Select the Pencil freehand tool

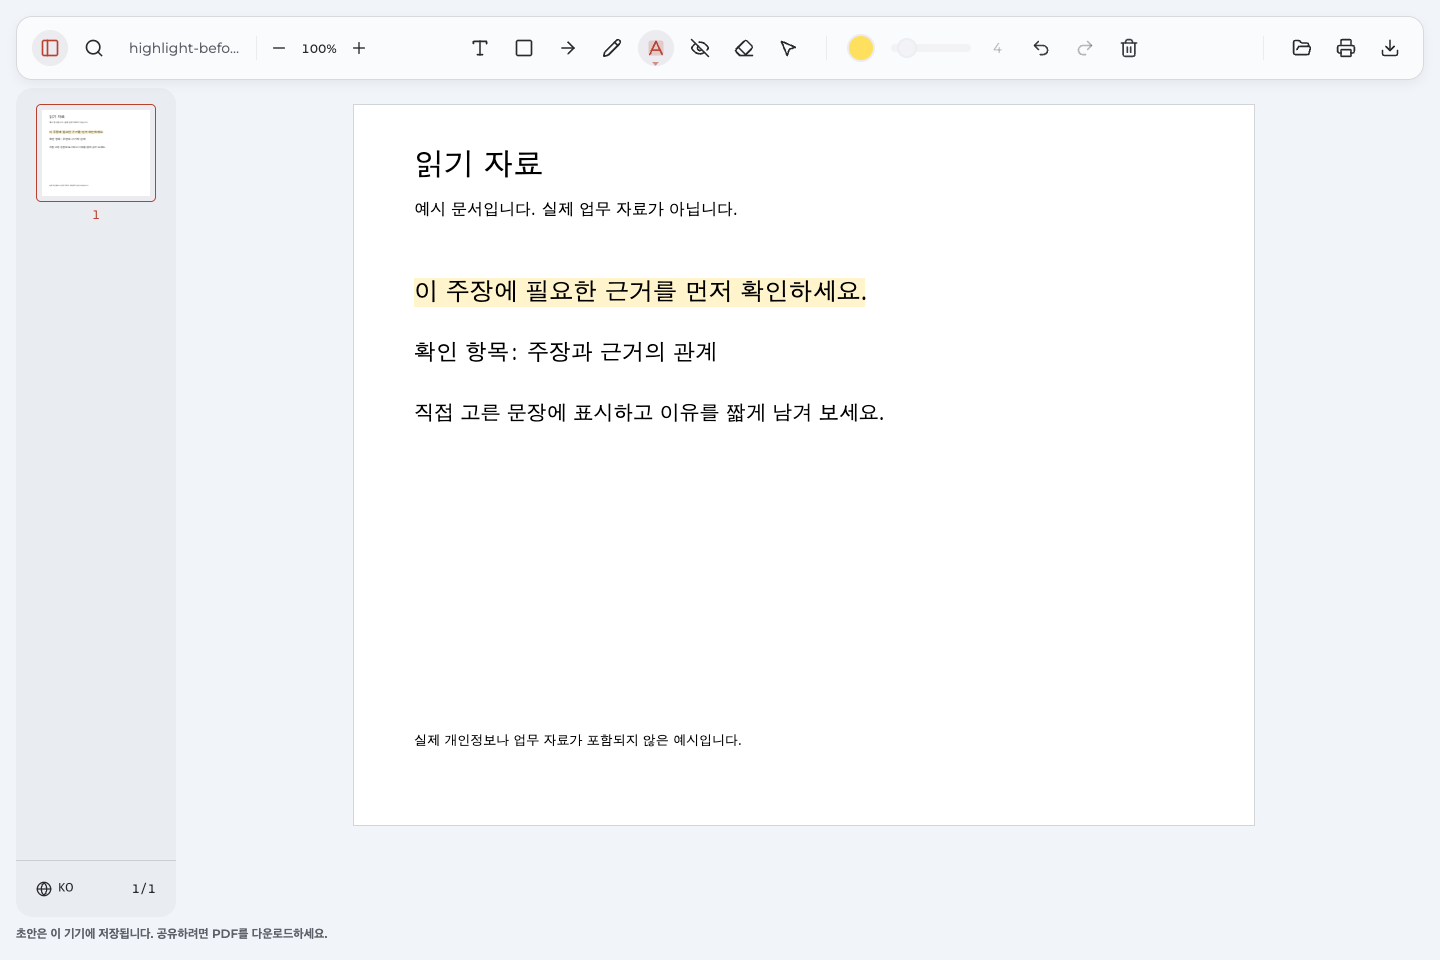[612, 48]
